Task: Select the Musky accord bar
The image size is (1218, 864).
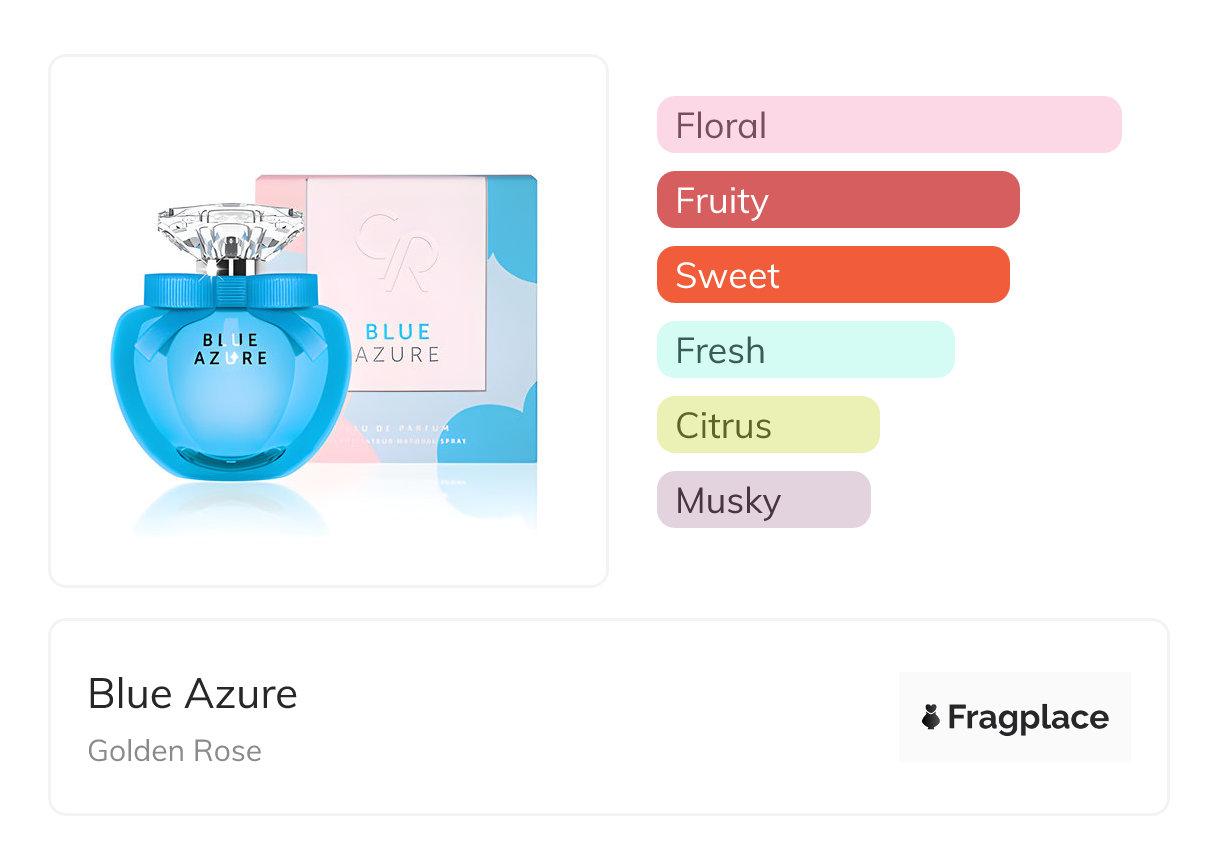Action: (x=763, y=500)
